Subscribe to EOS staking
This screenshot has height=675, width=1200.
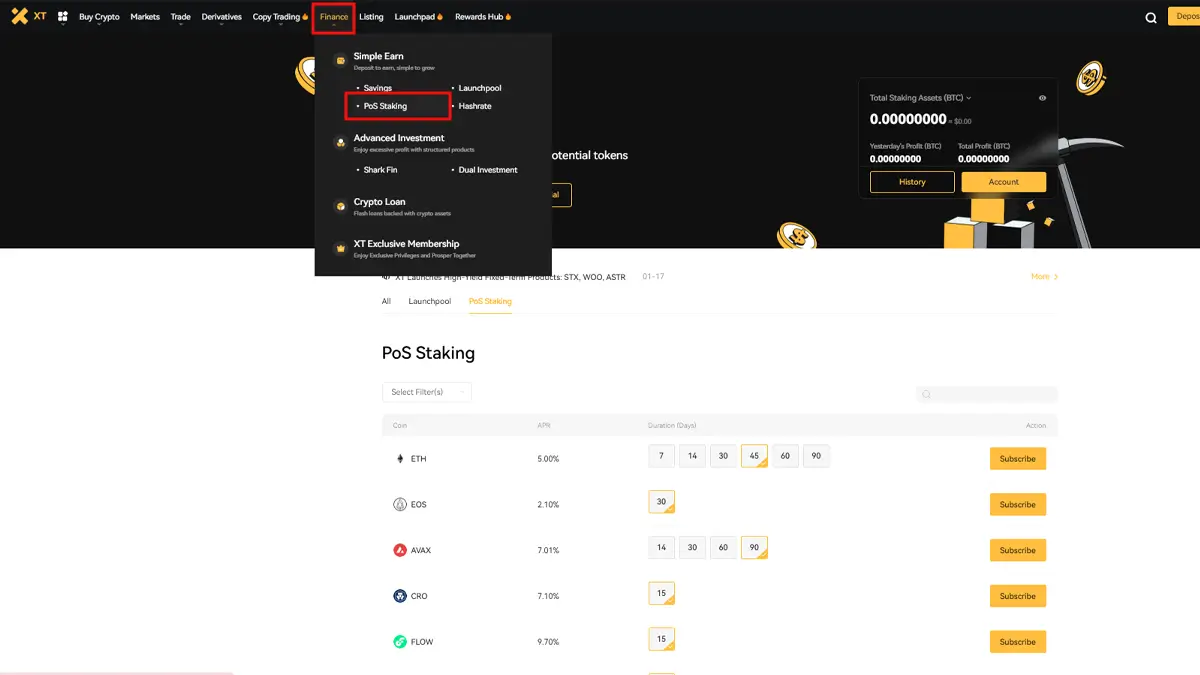click(x=1018, y=504)
